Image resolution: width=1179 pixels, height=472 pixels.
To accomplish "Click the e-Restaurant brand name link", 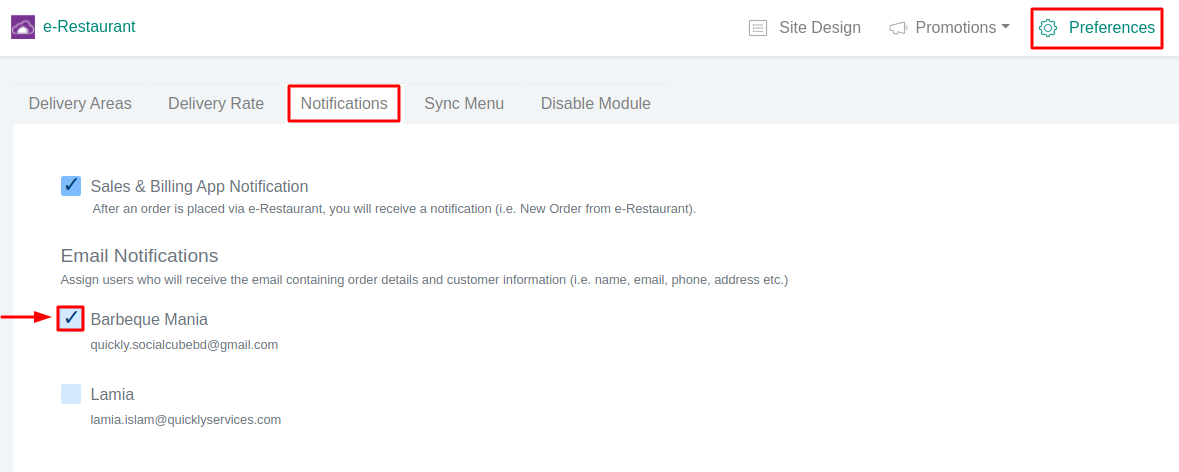I will pos(89,27).
